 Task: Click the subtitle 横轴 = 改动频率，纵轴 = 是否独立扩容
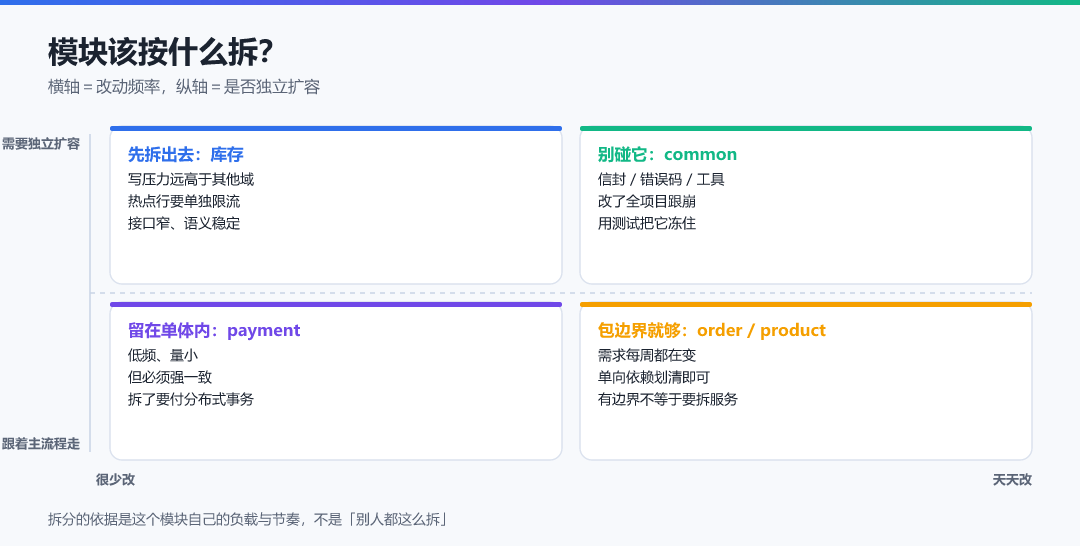tap(184, 87)
